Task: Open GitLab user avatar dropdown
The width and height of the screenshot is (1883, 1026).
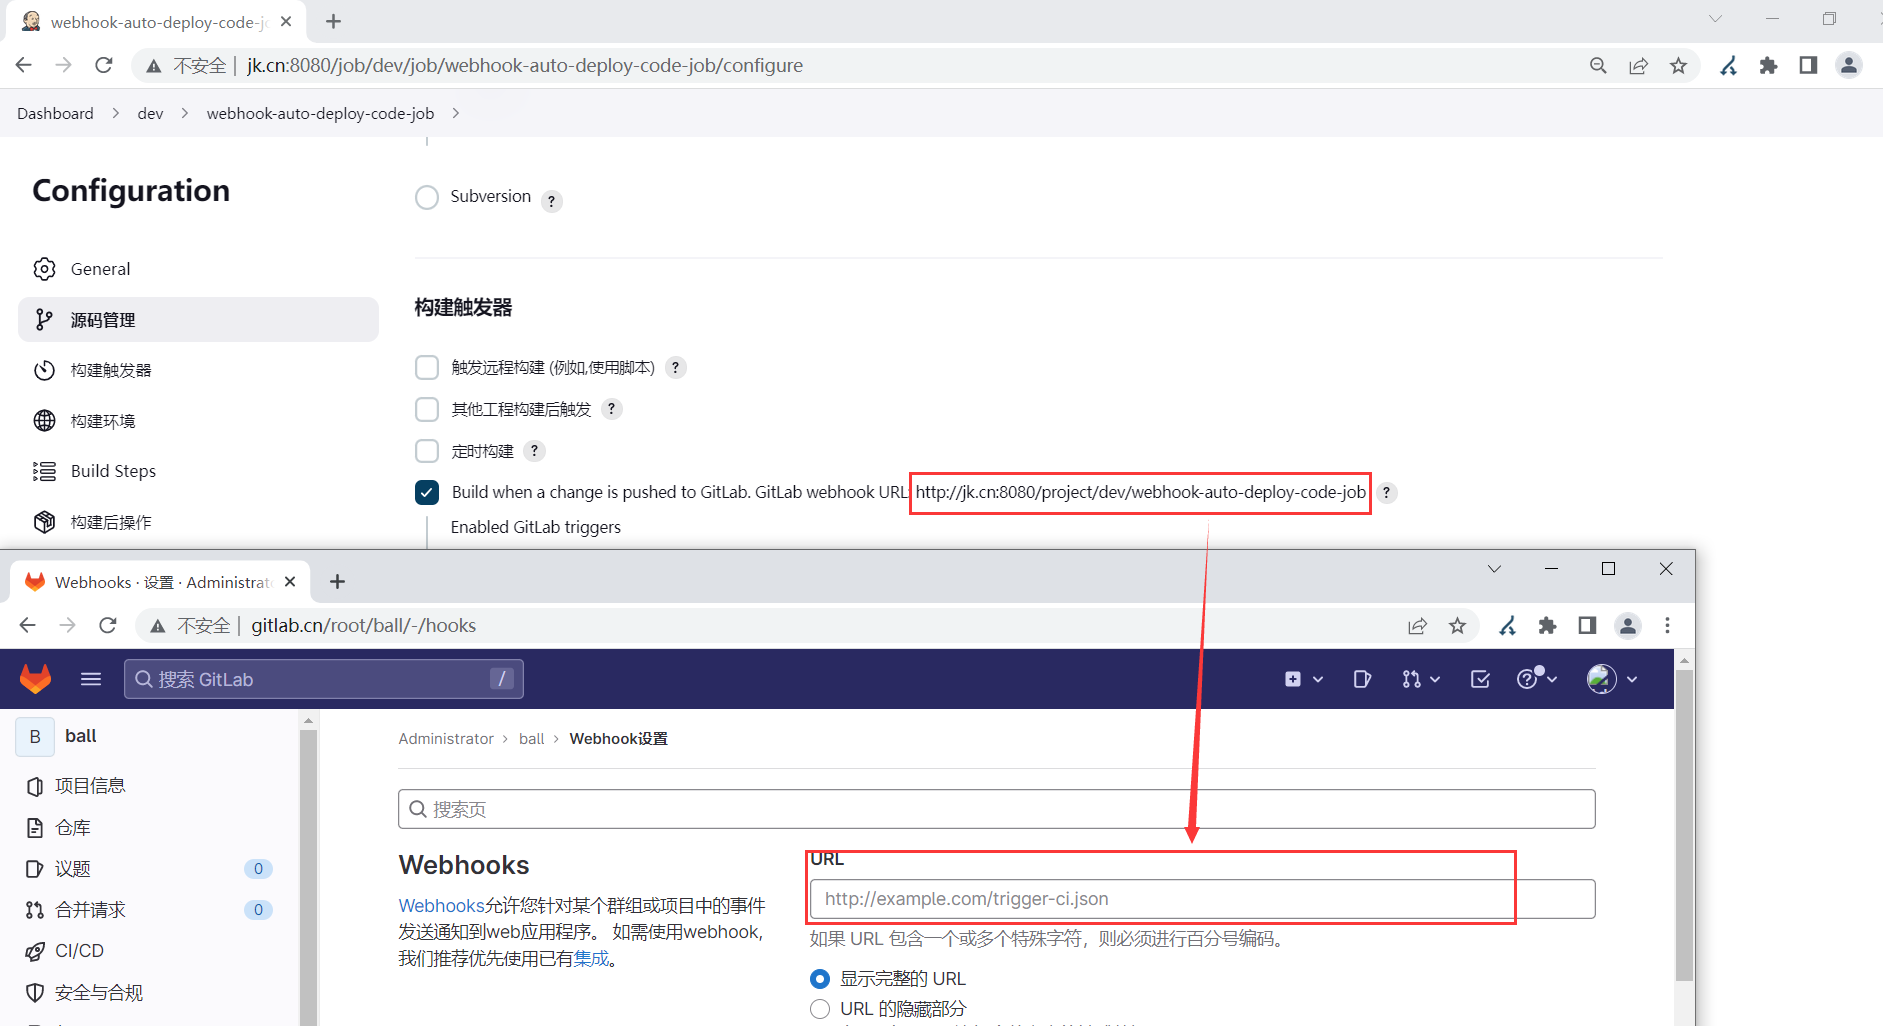Action: click(1612, 679)
